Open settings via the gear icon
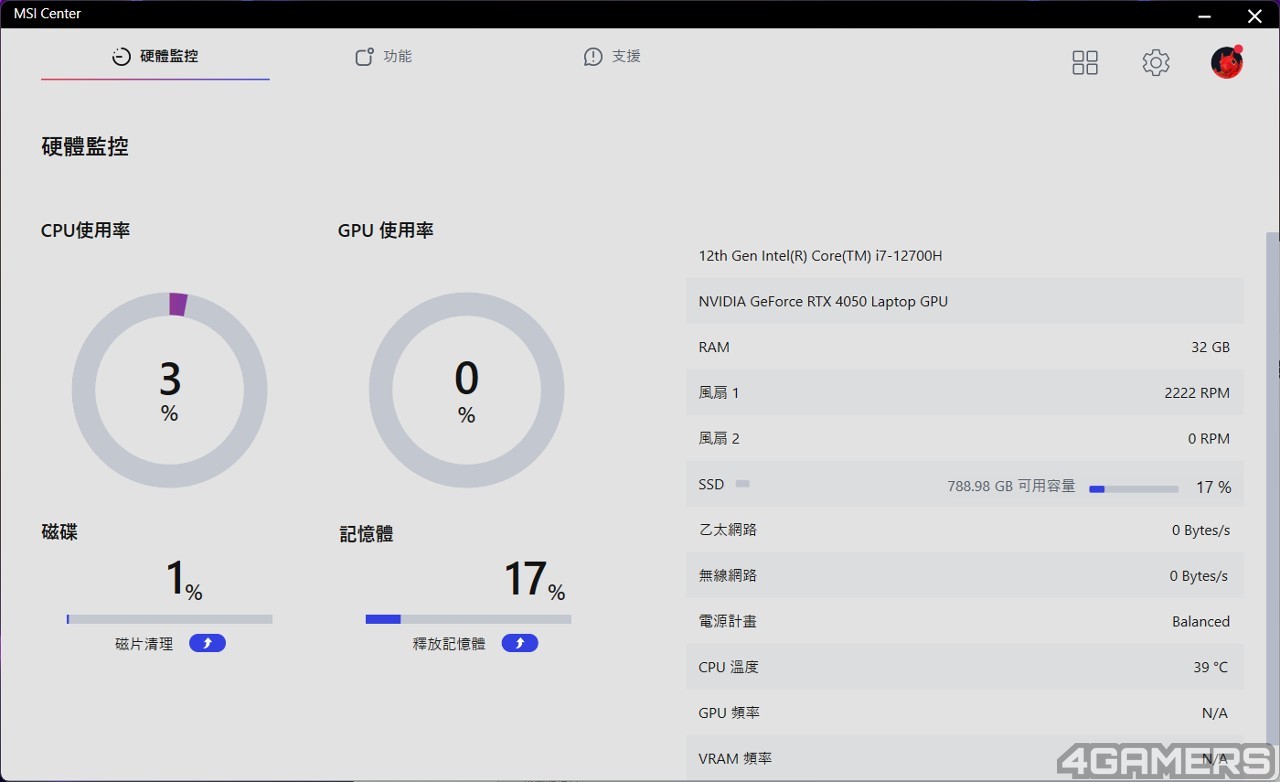This screenshot has height=782, width=1280. [x=1156, y=63]
